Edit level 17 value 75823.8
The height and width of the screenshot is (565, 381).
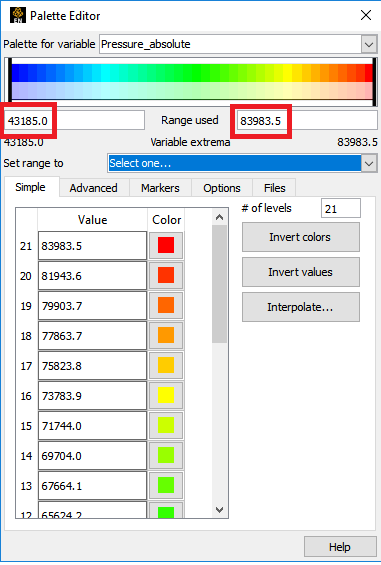pyautogui.click(x=92, y=366)
